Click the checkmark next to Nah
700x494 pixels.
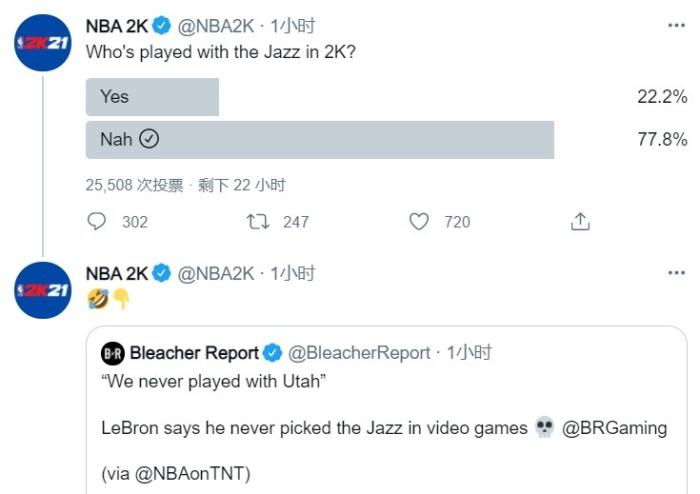pyautogui.click(x=149, y=140)
